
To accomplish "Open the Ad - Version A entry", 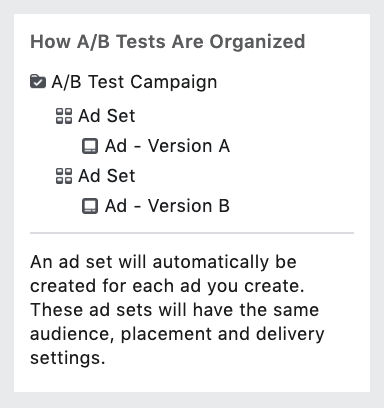I will point(167,146).
